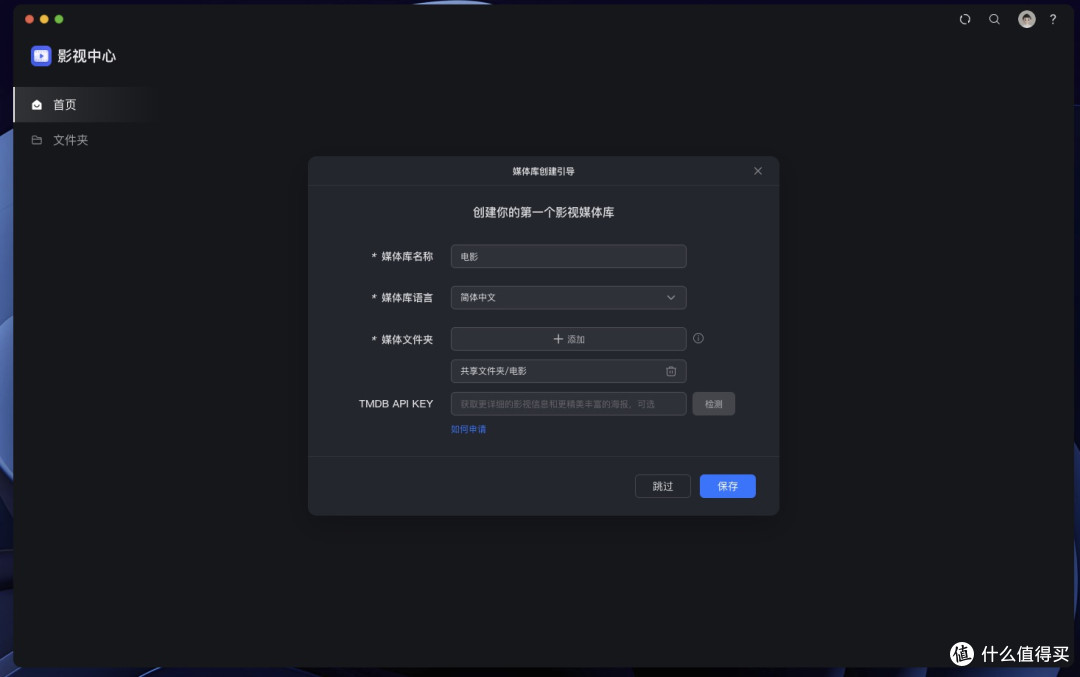This screenshot has width=1080, height=677.
Task: Click the 媒体库名称 input field
Action: [568, 256]
